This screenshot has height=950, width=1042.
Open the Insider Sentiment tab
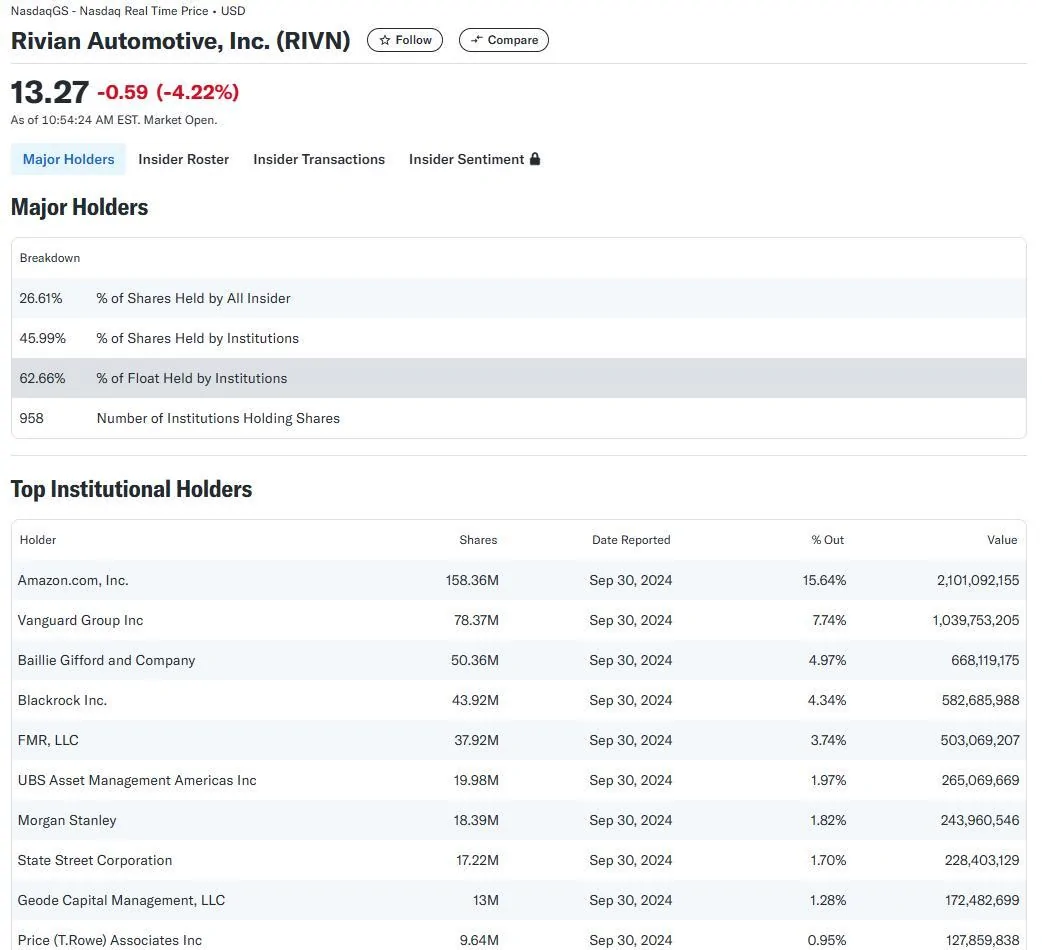click(x=474, y=159)
